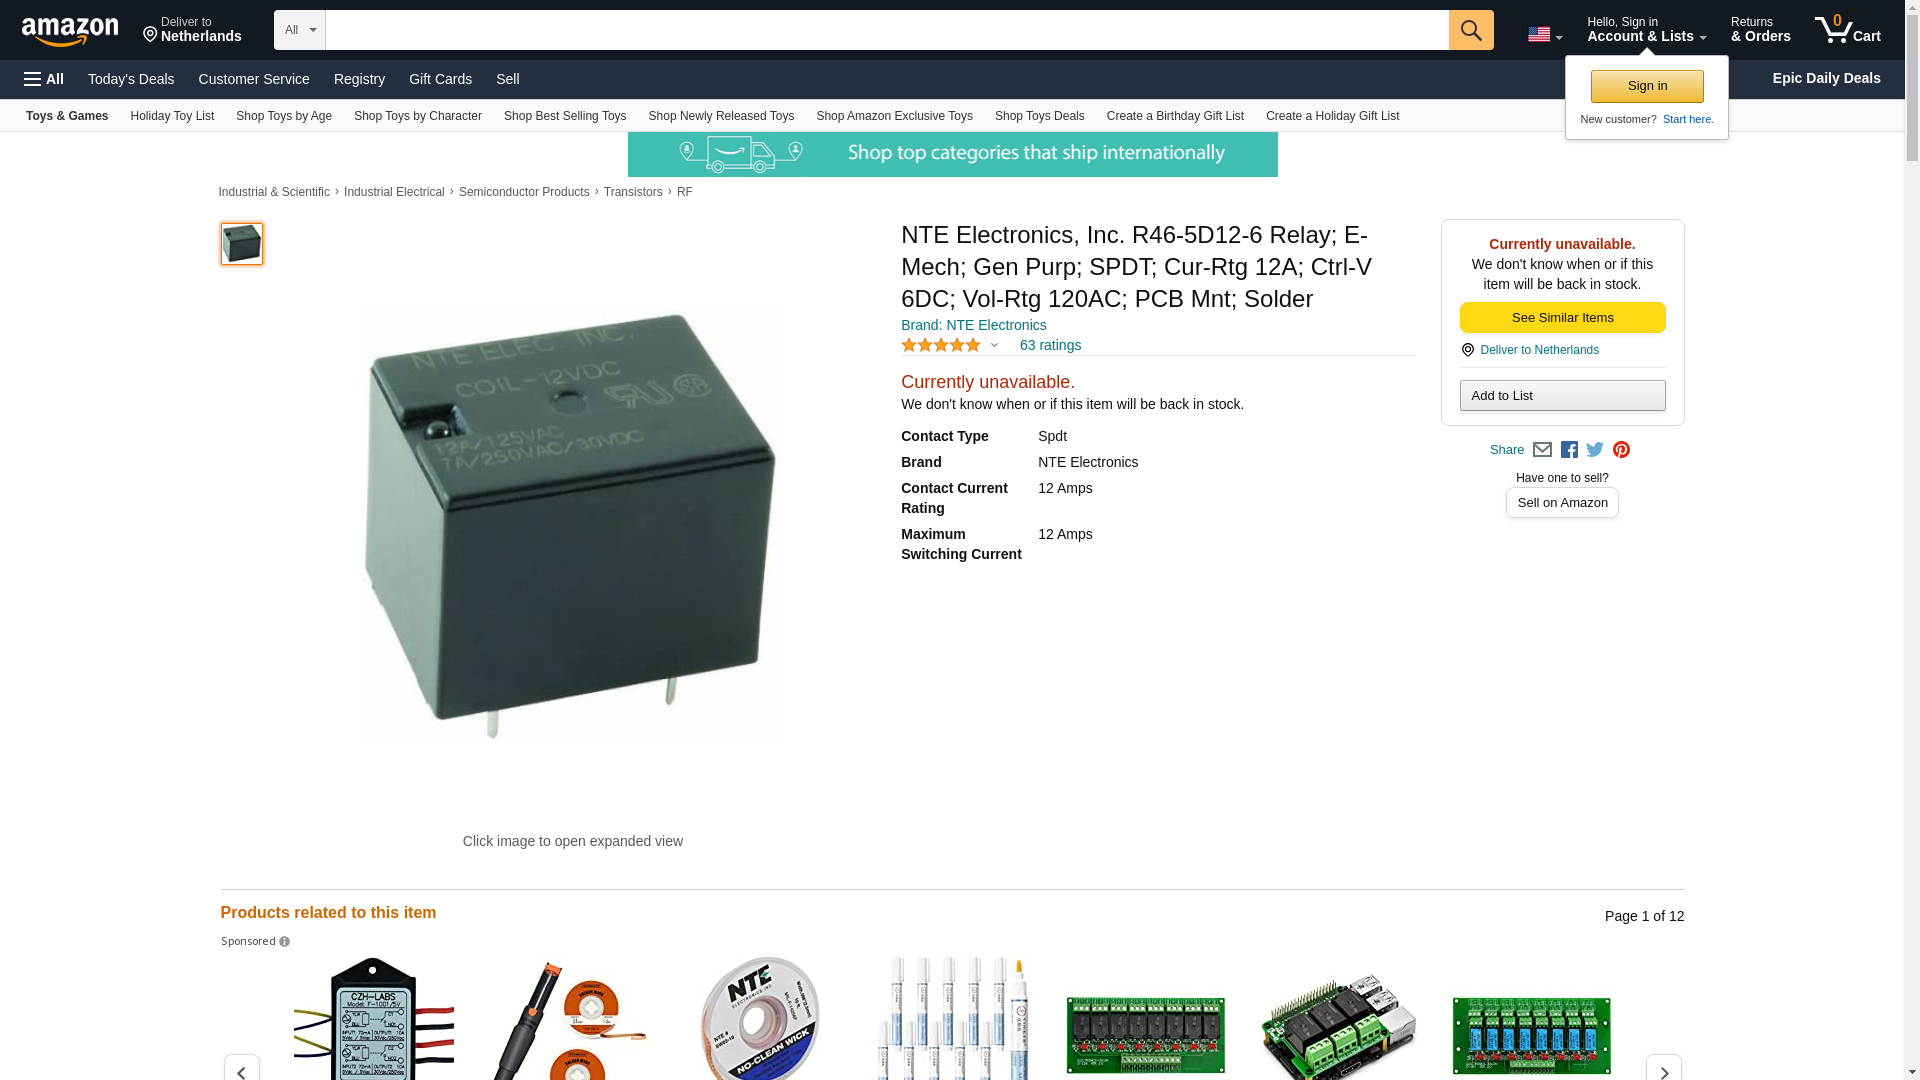The width and height of the screenshot is (1920, 1080).
Task: Open the shopping cart
Action: point(1847,30)
